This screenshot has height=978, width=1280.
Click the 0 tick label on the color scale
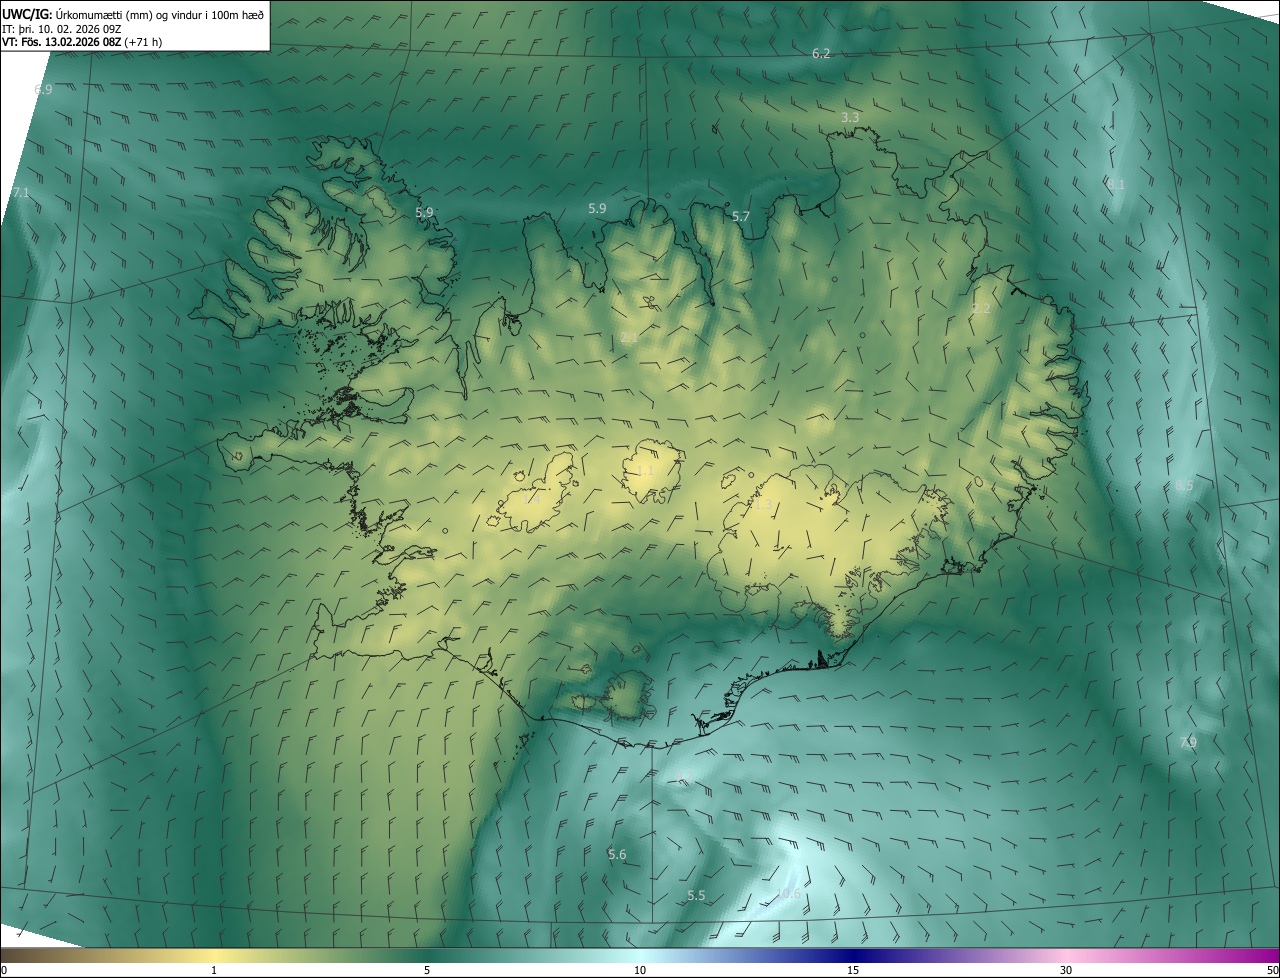click(4, 970)
